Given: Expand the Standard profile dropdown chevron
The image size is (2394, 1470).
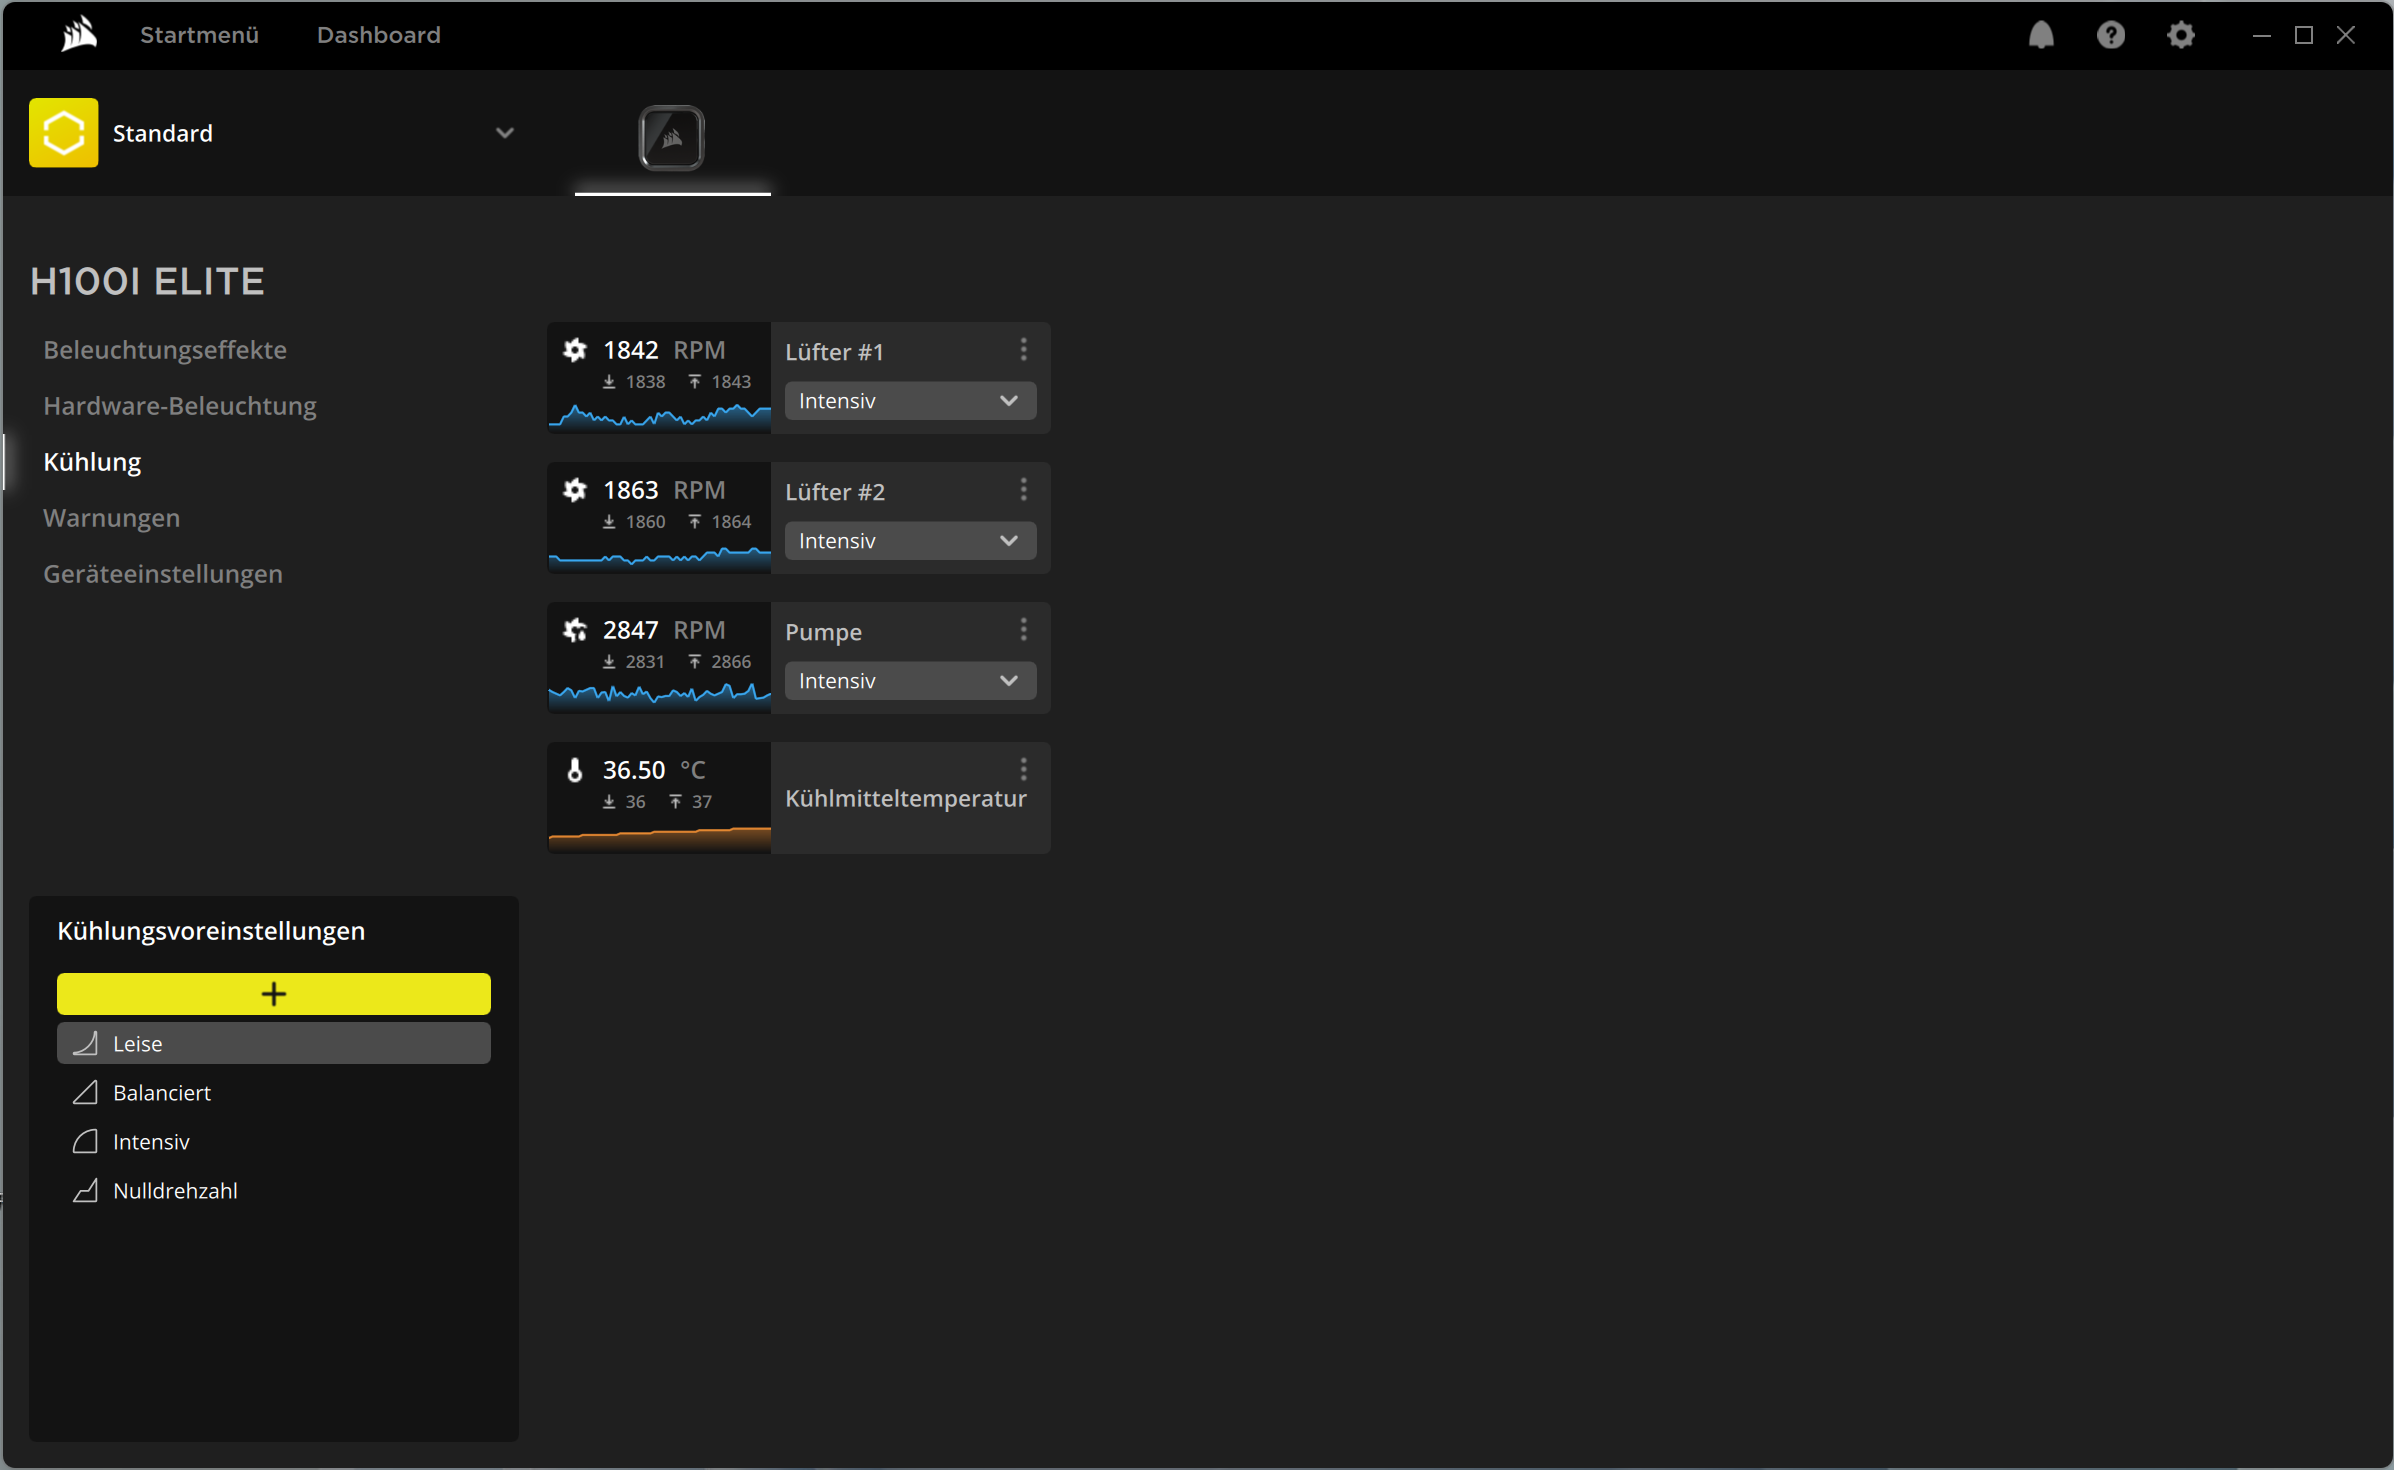Looking at the screenshot, I should (505, 133).
